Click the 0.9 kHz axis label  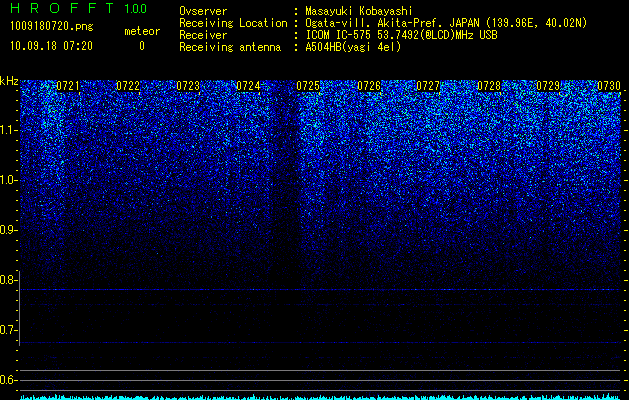tap(8, 230)
